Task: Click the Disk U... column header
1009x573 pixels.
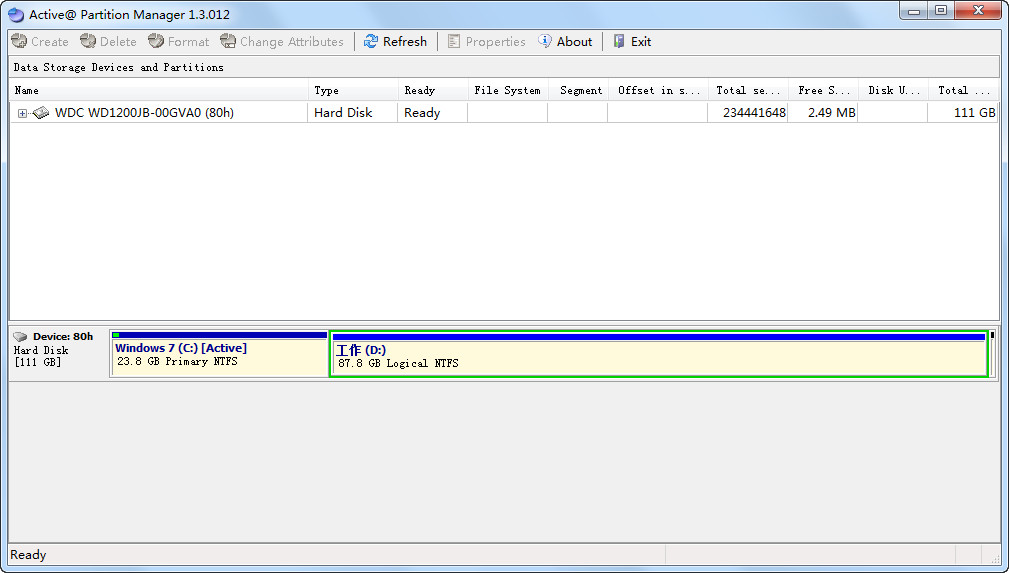Action: point(893,90)
